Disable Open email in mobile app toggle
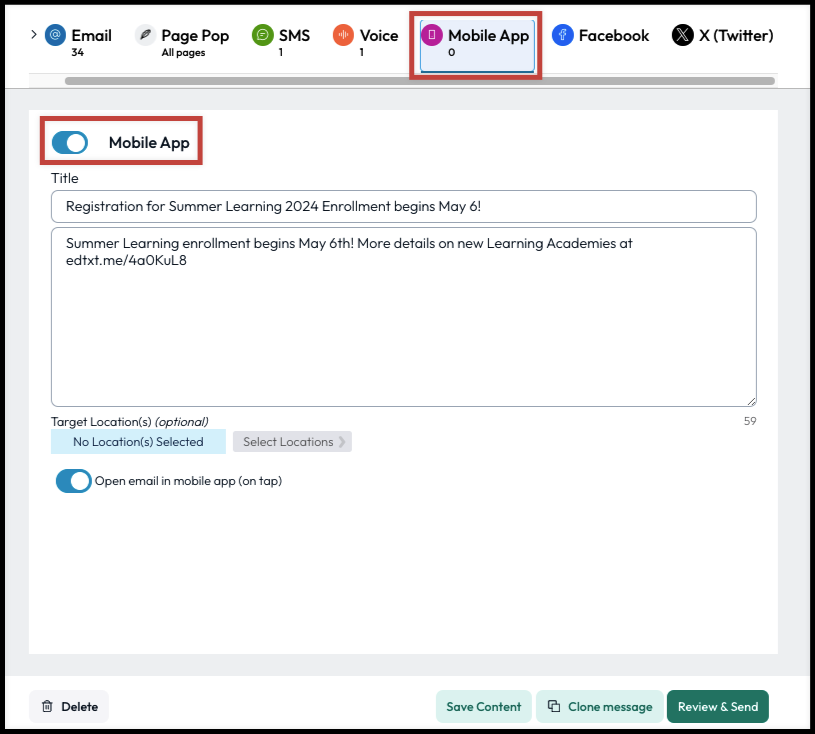This screenshot has height=734, width=815. [73, 481]
